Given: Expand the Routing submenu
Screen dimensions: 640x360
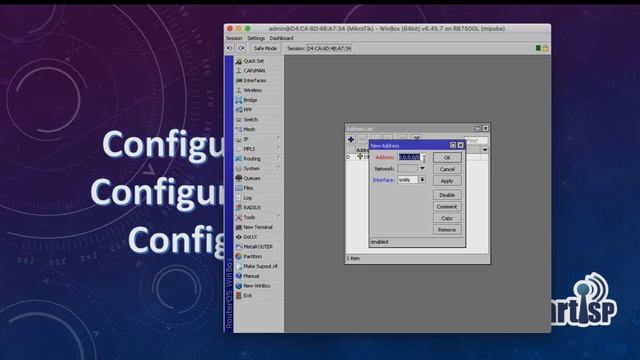Looking at the screenshot, I should [259, 159].
